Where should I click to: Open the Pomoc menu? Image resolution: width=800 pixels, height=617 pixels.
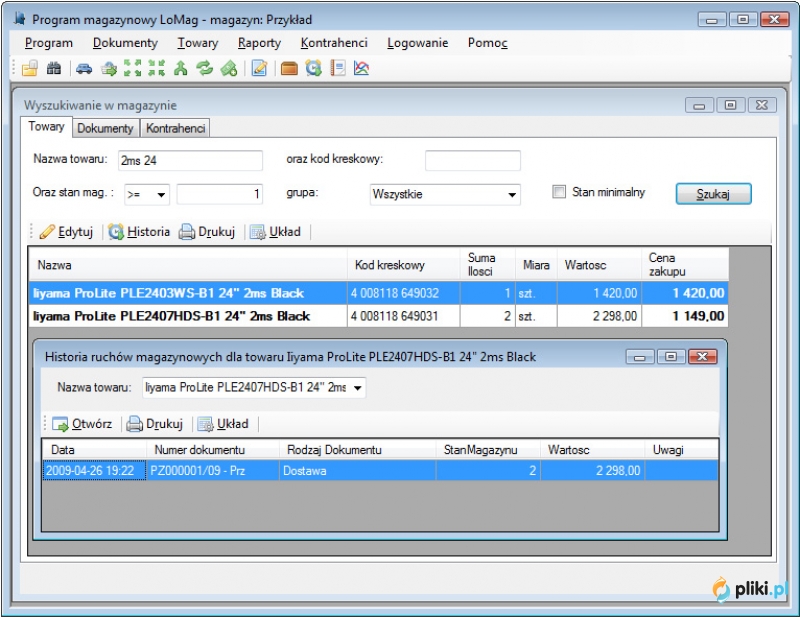tap(488, 43)
